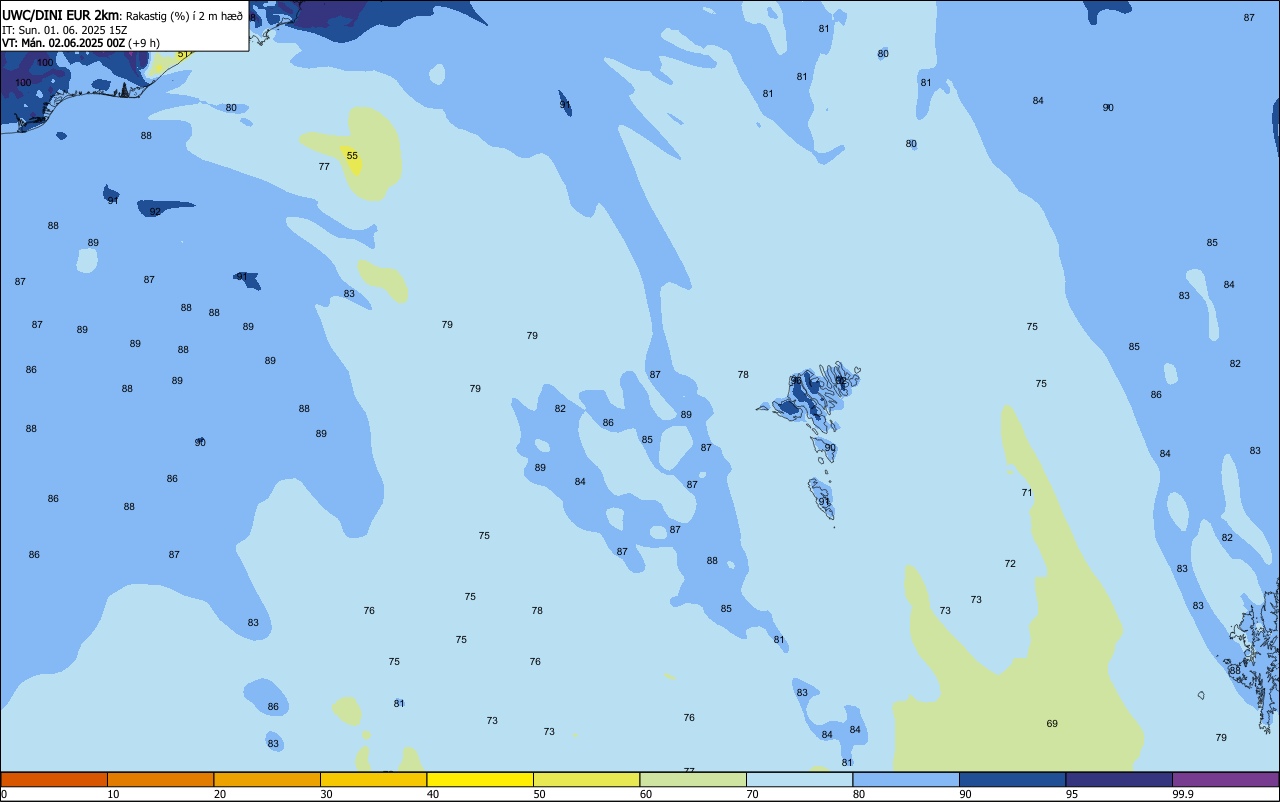Click the legend tick label 10
This screenshot has height=802, width=1280.
(113, 794)
